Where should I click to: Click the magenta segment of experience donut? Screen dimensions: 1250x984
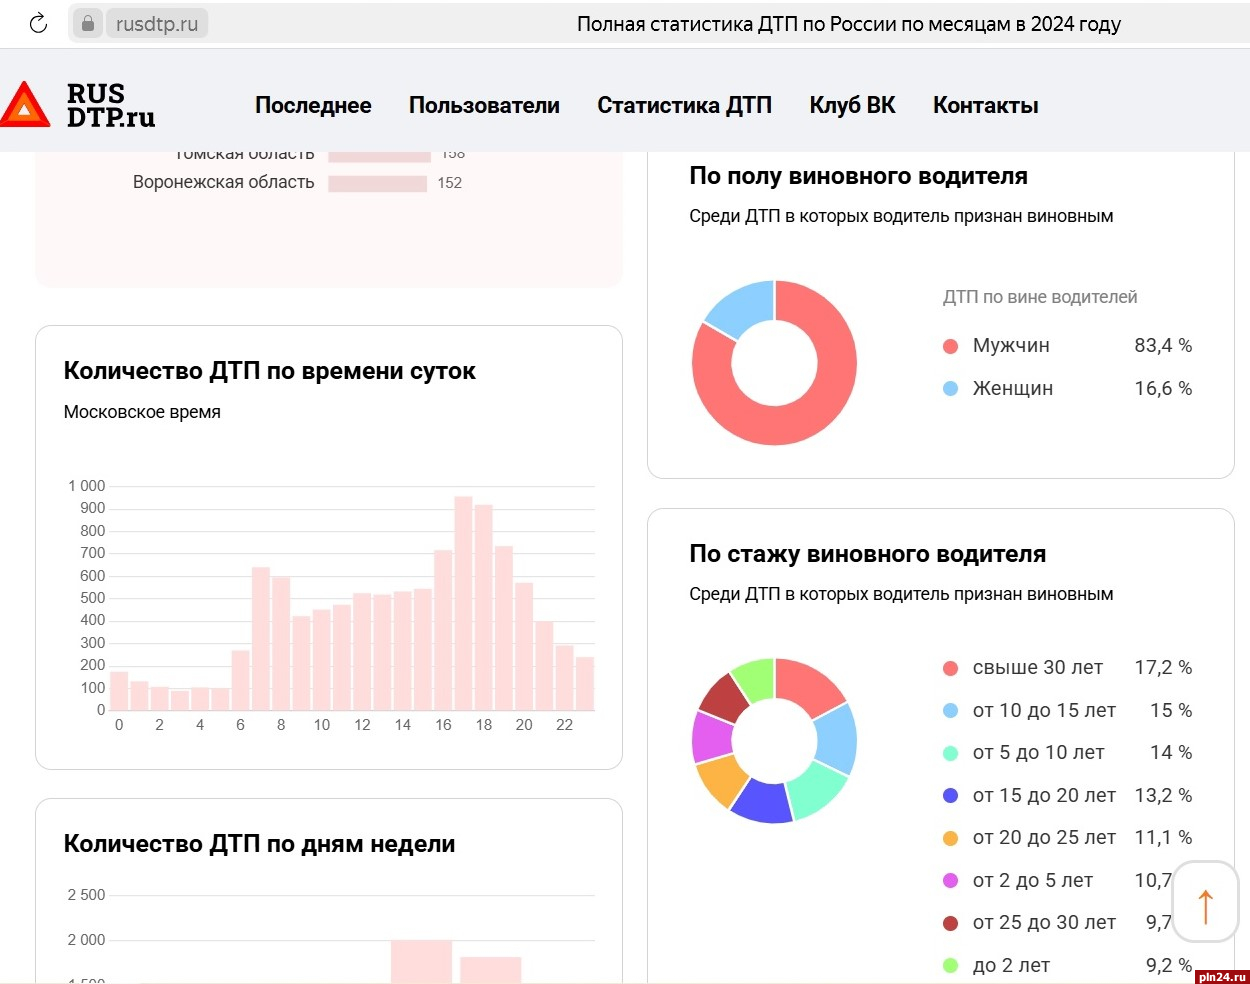(x=712, y=736)
